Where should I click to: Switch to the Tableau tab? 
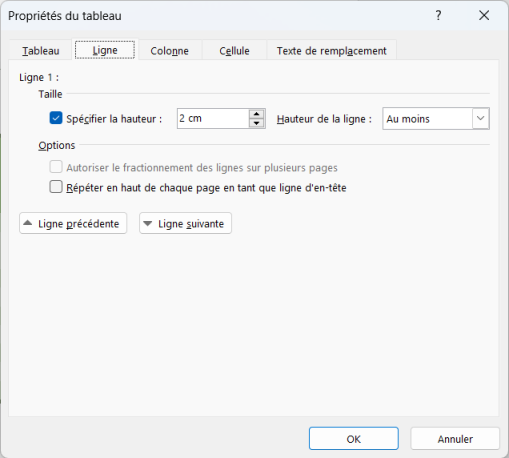click(41, 51)
